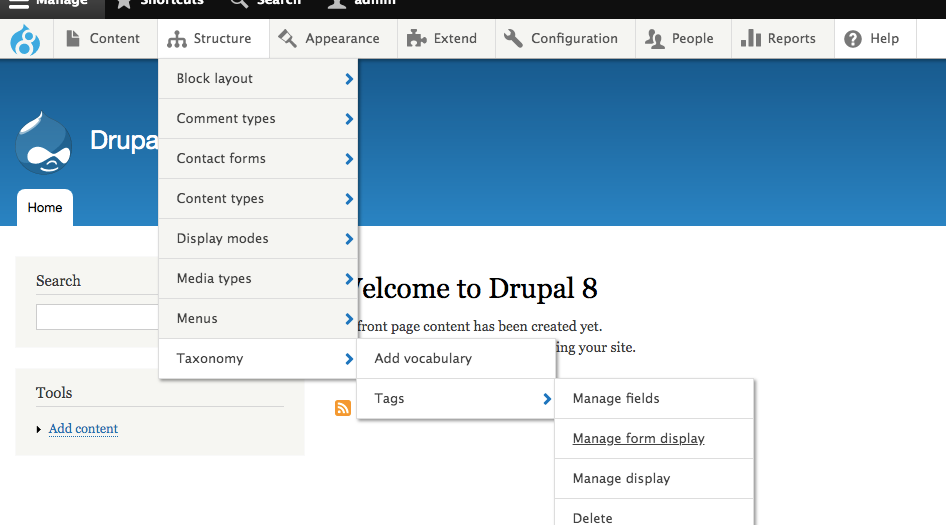Expand the Menus submenu arrow

(349, 319)
